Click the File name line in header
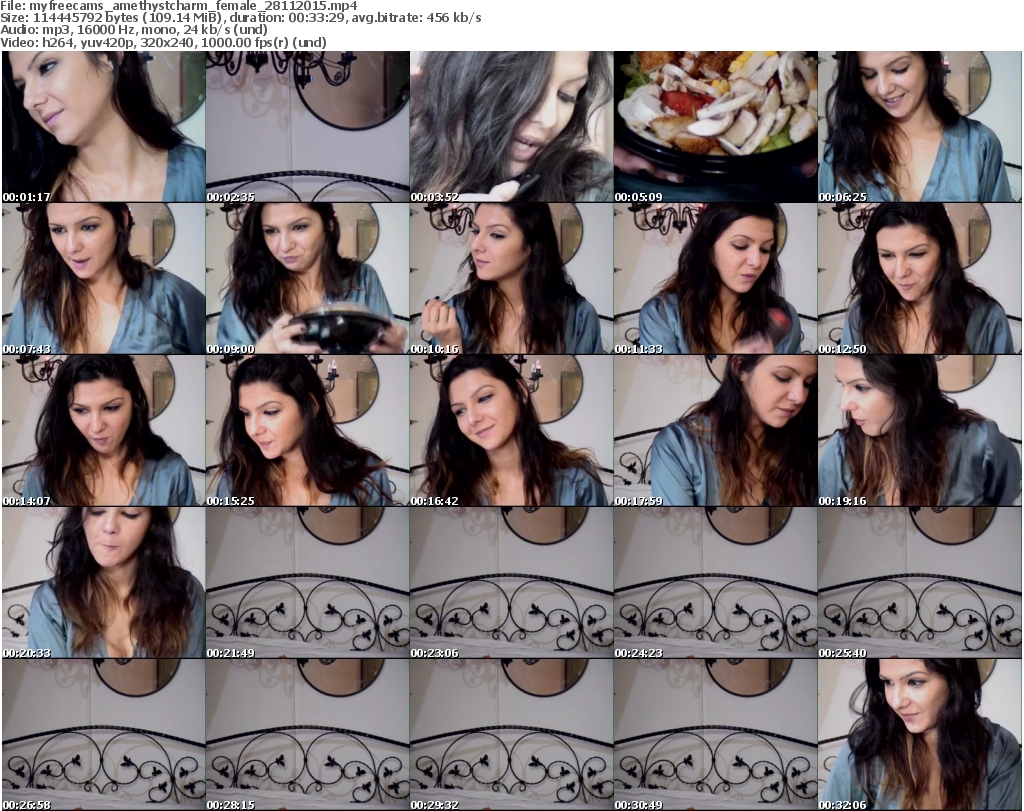 coord(179,6)
